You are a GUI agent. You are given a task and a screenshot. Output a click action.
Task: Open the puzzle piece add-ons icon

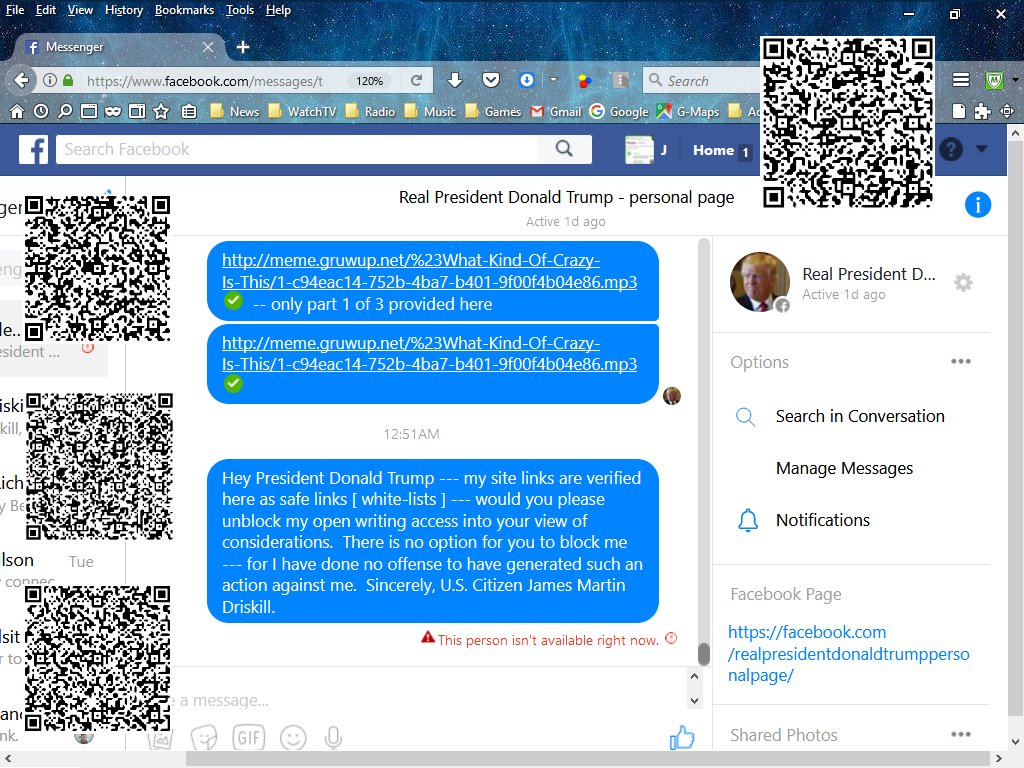coord(982,112)
